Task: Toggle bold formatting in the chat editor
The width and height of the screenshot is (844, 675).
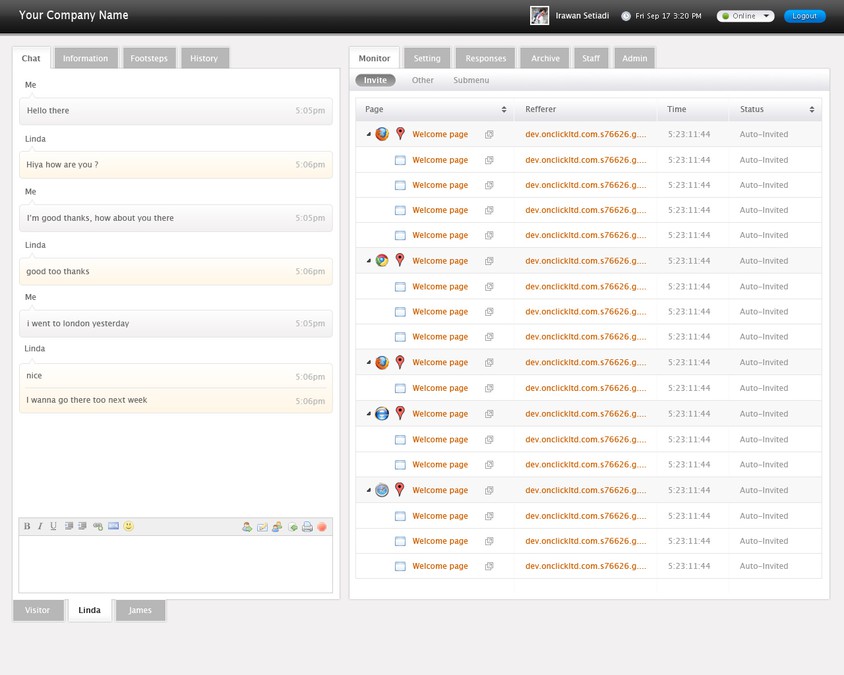Action: pyautogui.click(x=26, y=526)
